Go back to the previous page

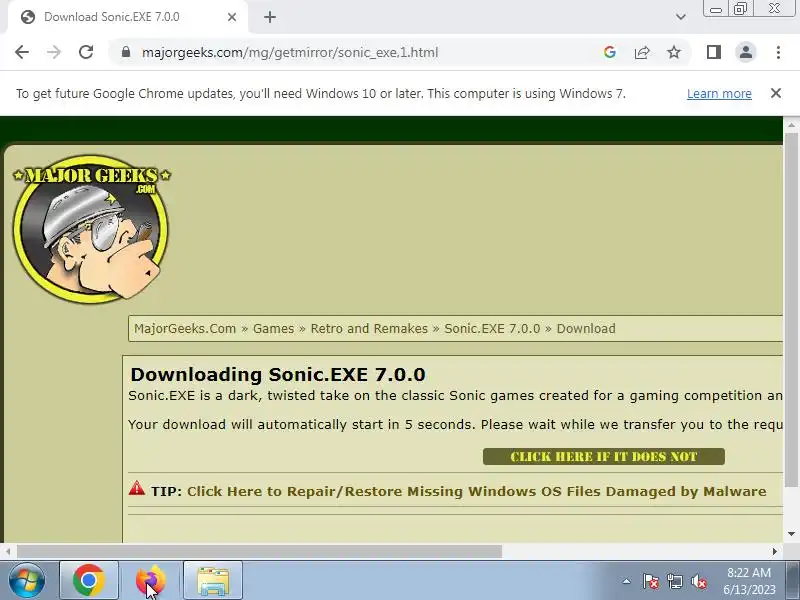(x=22, y=52)
